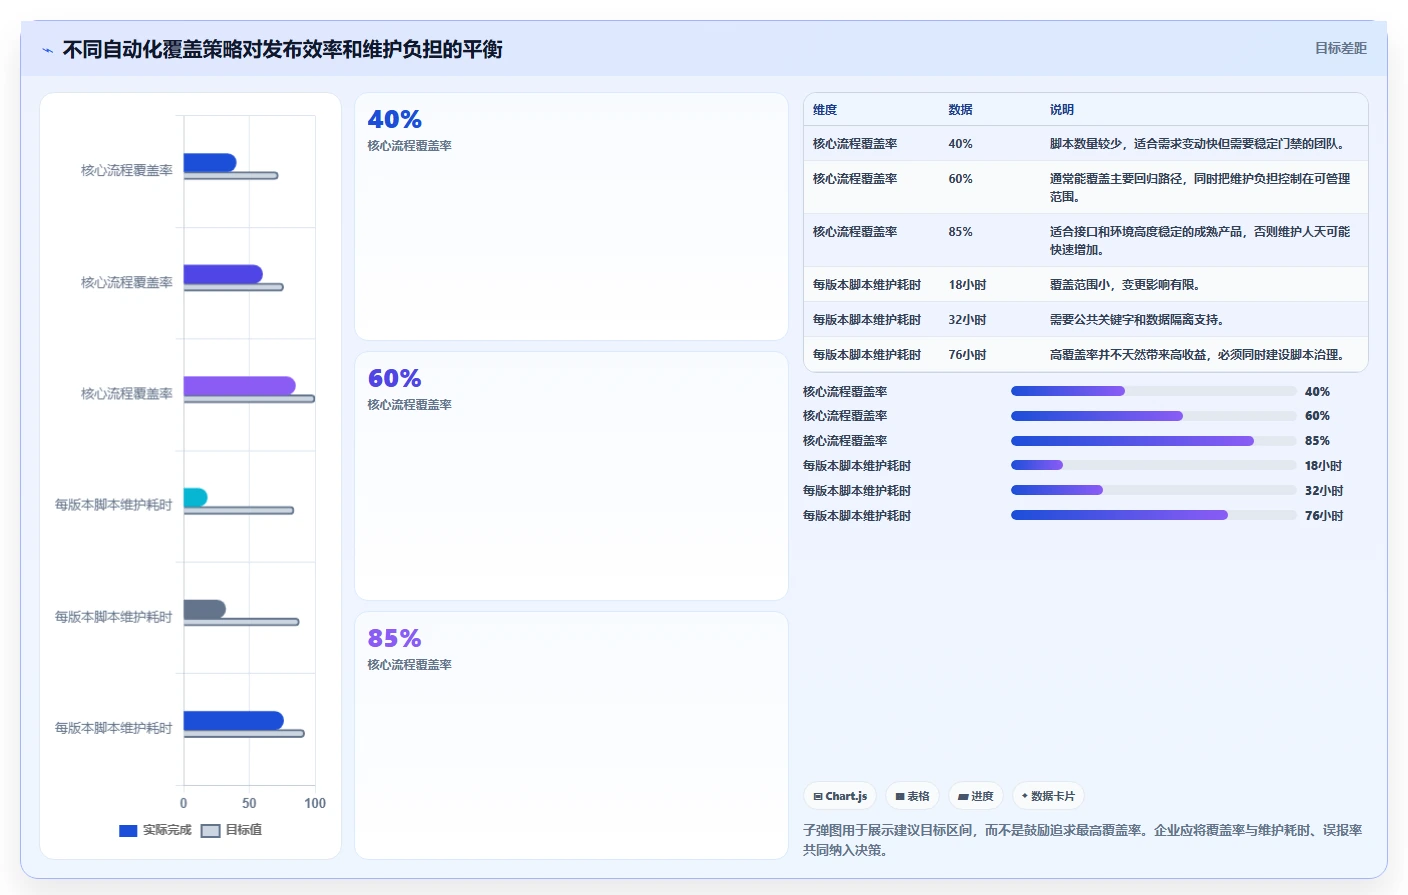1408x895 pixels.
Task: Click the 32小时 cell in the table
Action: click(967, 320)
